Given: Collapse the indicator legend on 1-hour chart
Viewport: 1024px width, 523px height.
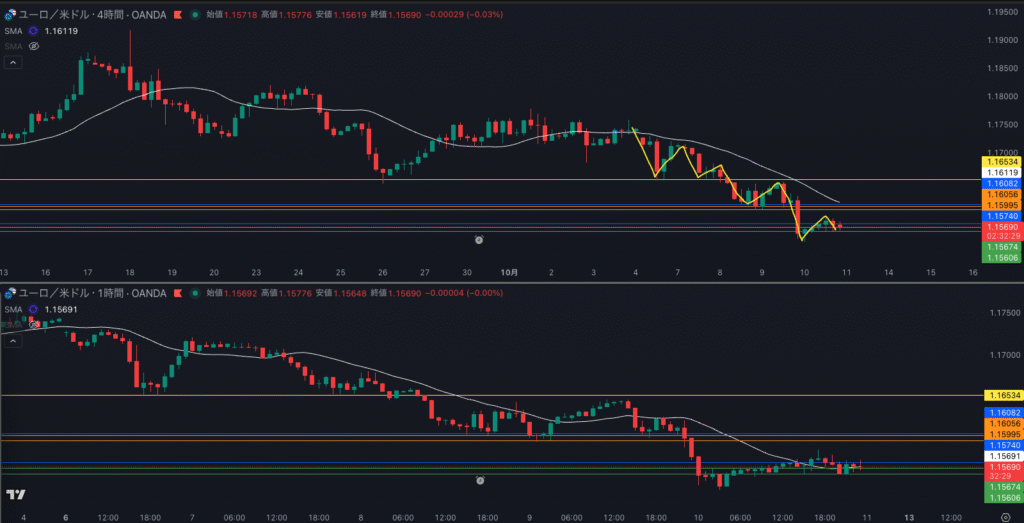Looking at the screenshot, I should pos(13,340).
